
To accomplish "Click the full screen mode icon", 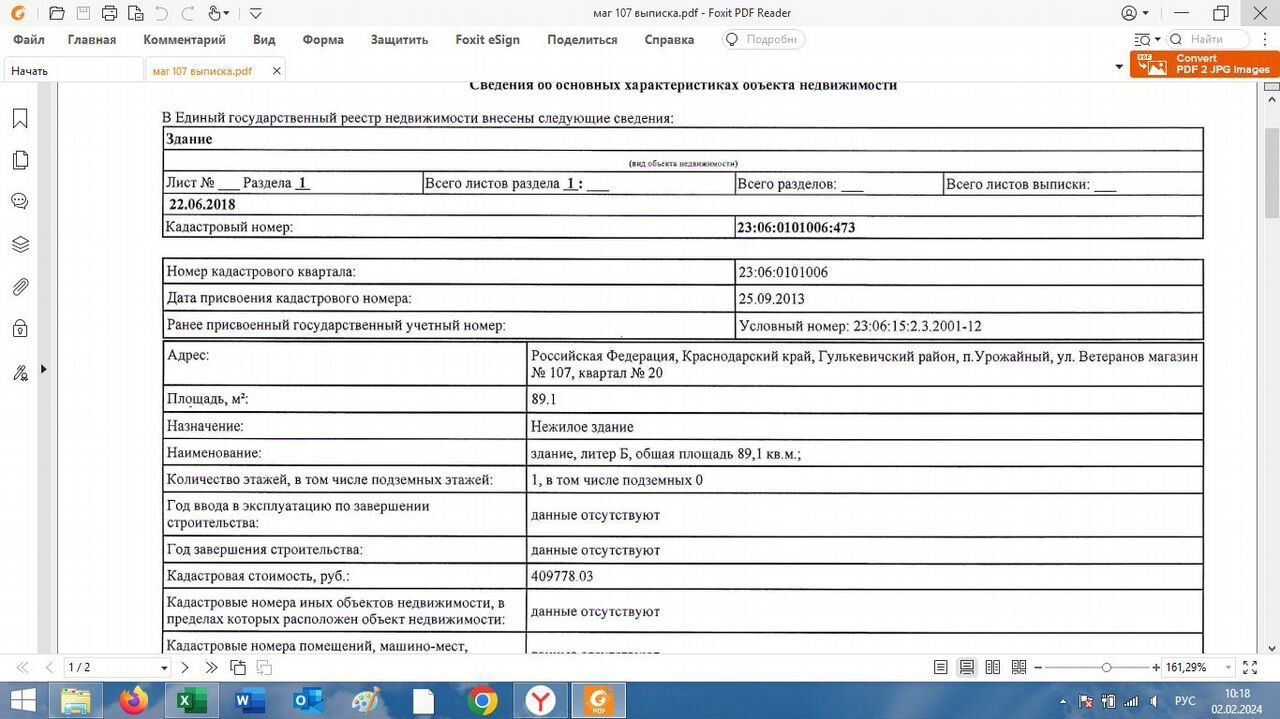I will click(1250, 667).
